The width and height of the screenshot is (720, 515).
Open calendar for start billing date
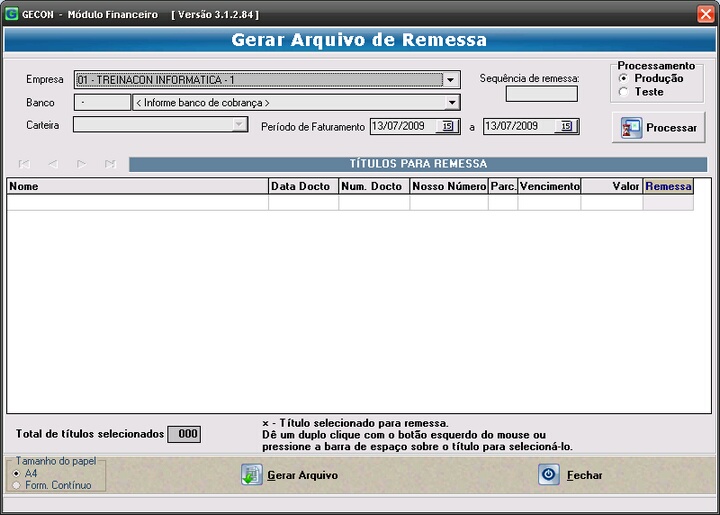448,126
